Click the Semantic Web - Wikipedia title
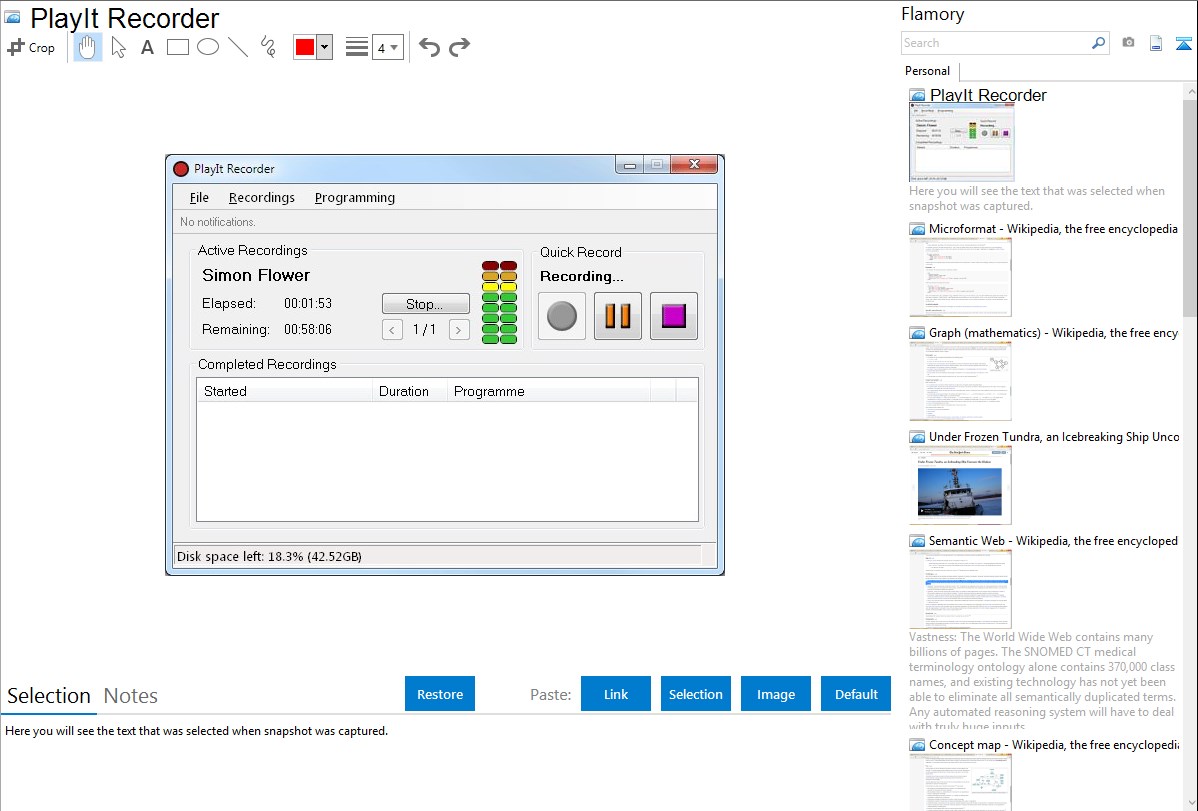Screen dimensions: 1198x811 point(1053,540)
